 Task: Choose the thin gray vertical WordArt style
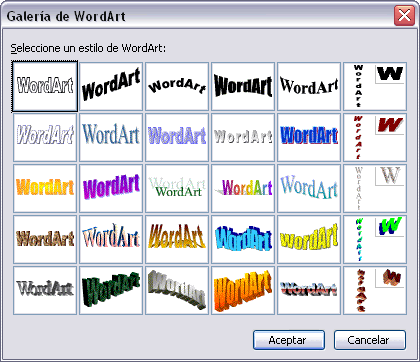tap(375, 188)
